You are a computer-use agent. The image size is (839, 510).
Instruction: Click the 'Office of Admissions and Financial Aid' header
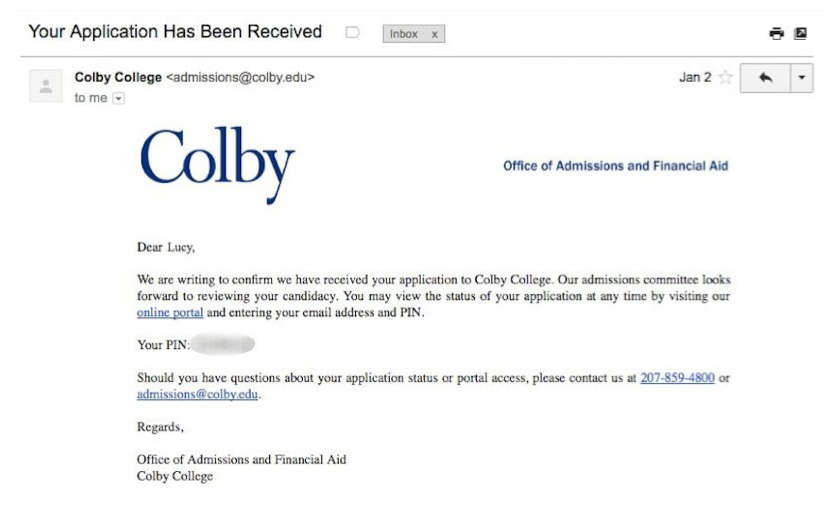pos(616,166)
